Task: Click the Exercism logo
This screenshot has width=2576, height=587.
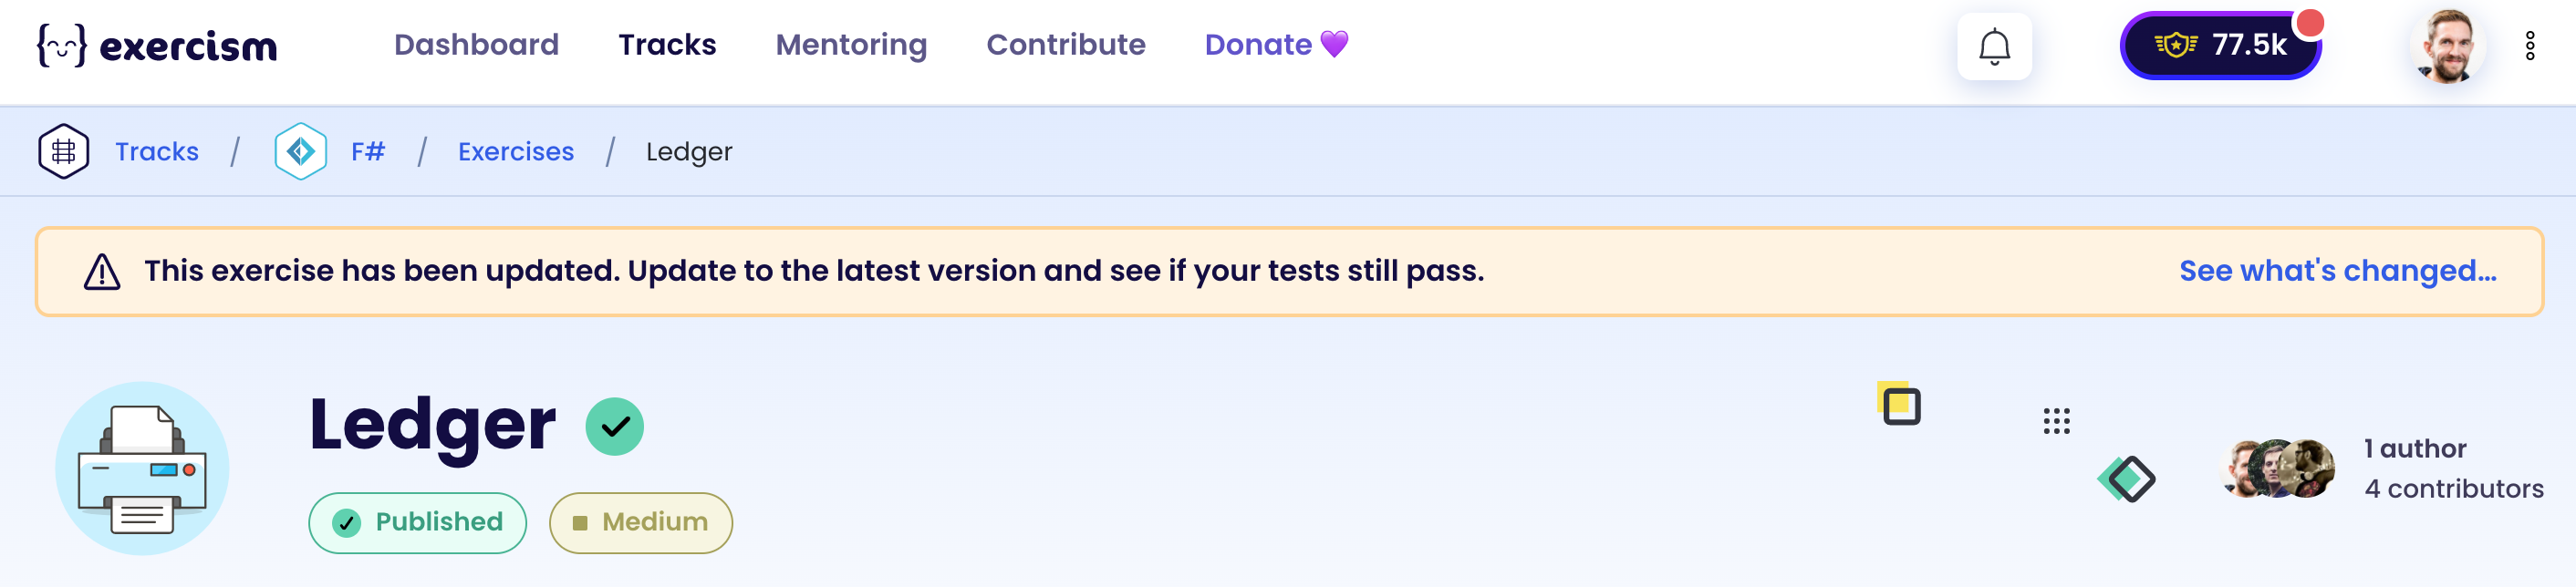Action: (157, 45)
